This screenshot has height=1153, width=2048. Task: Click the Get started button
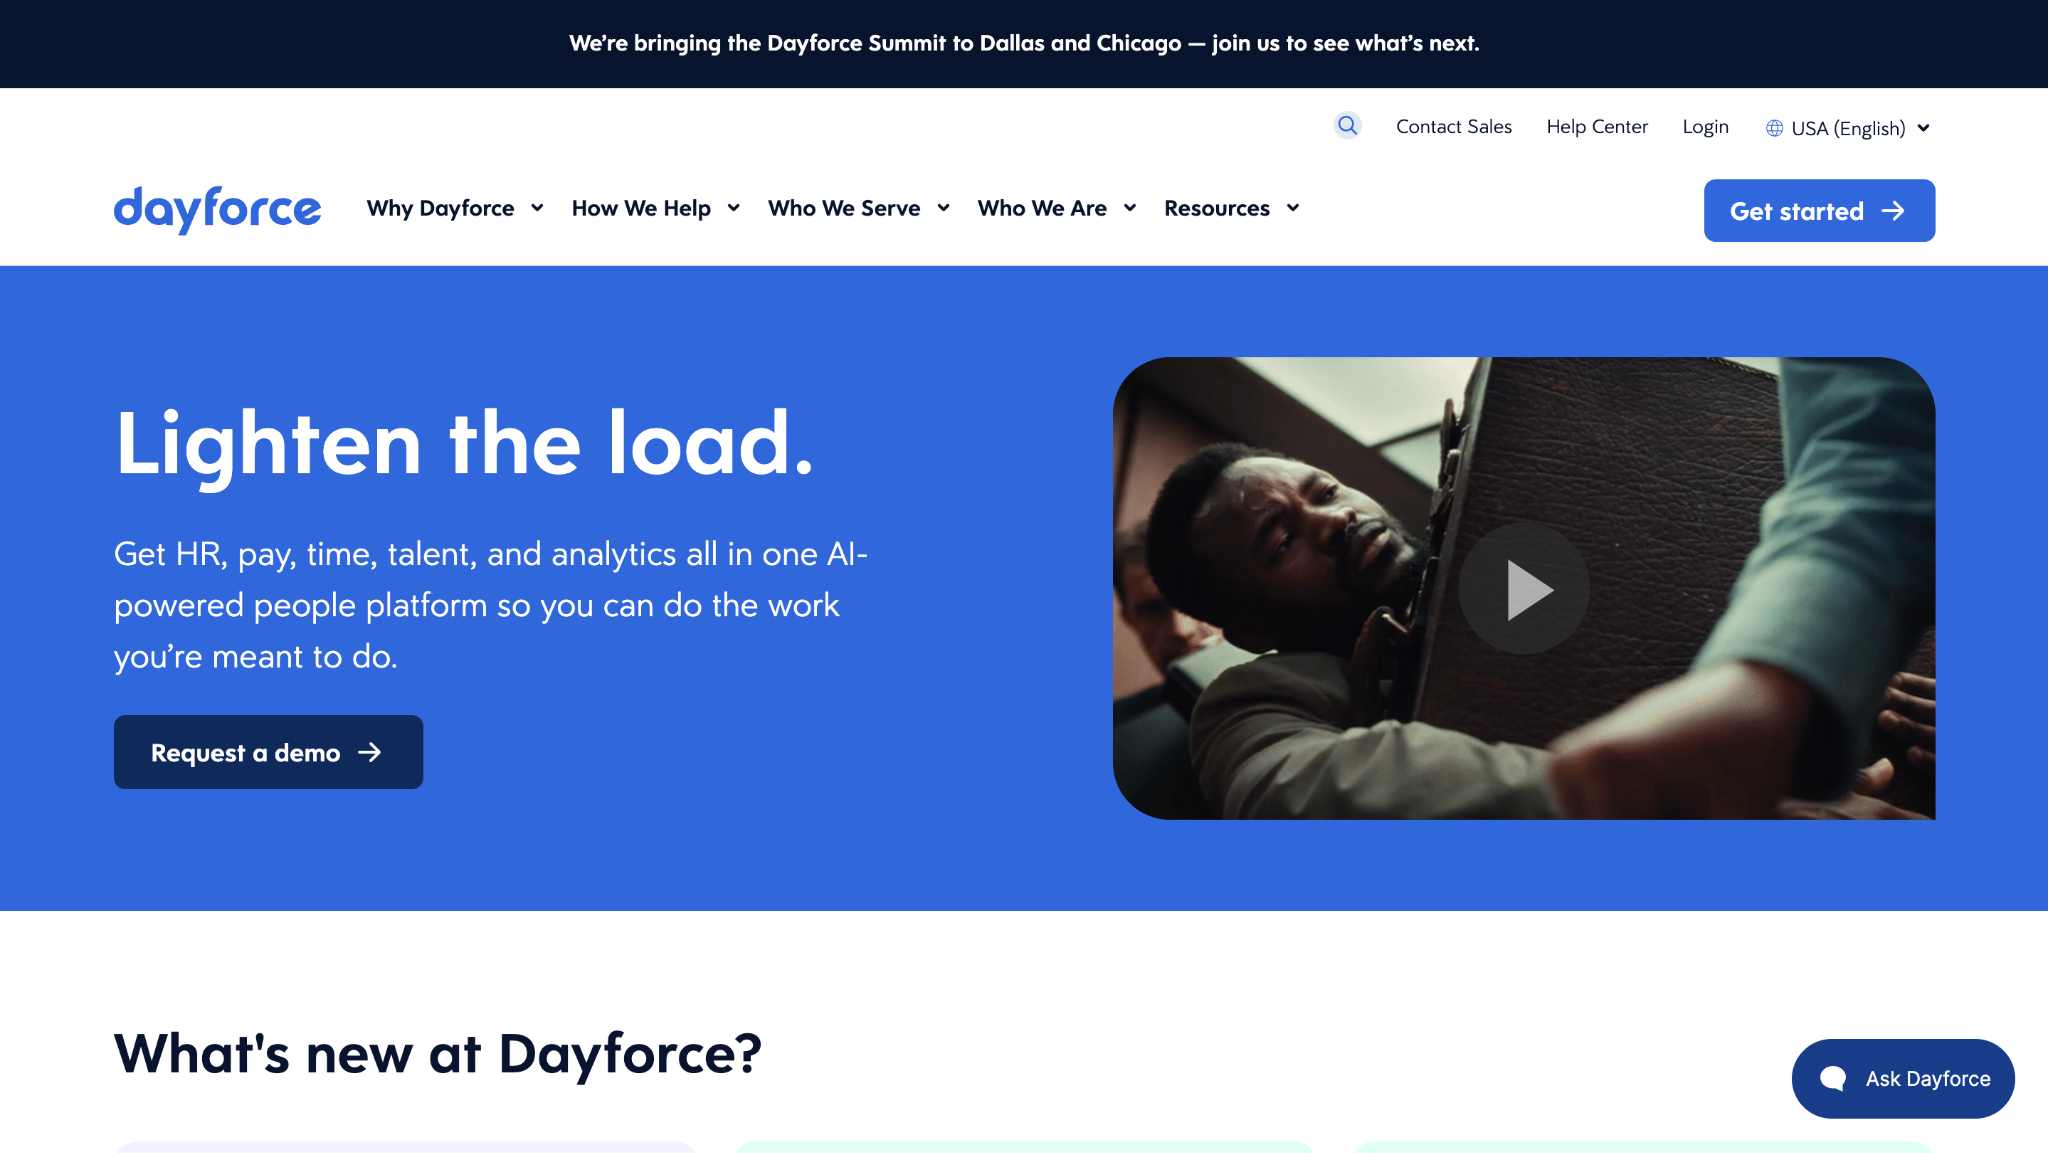coord(1819,210)
